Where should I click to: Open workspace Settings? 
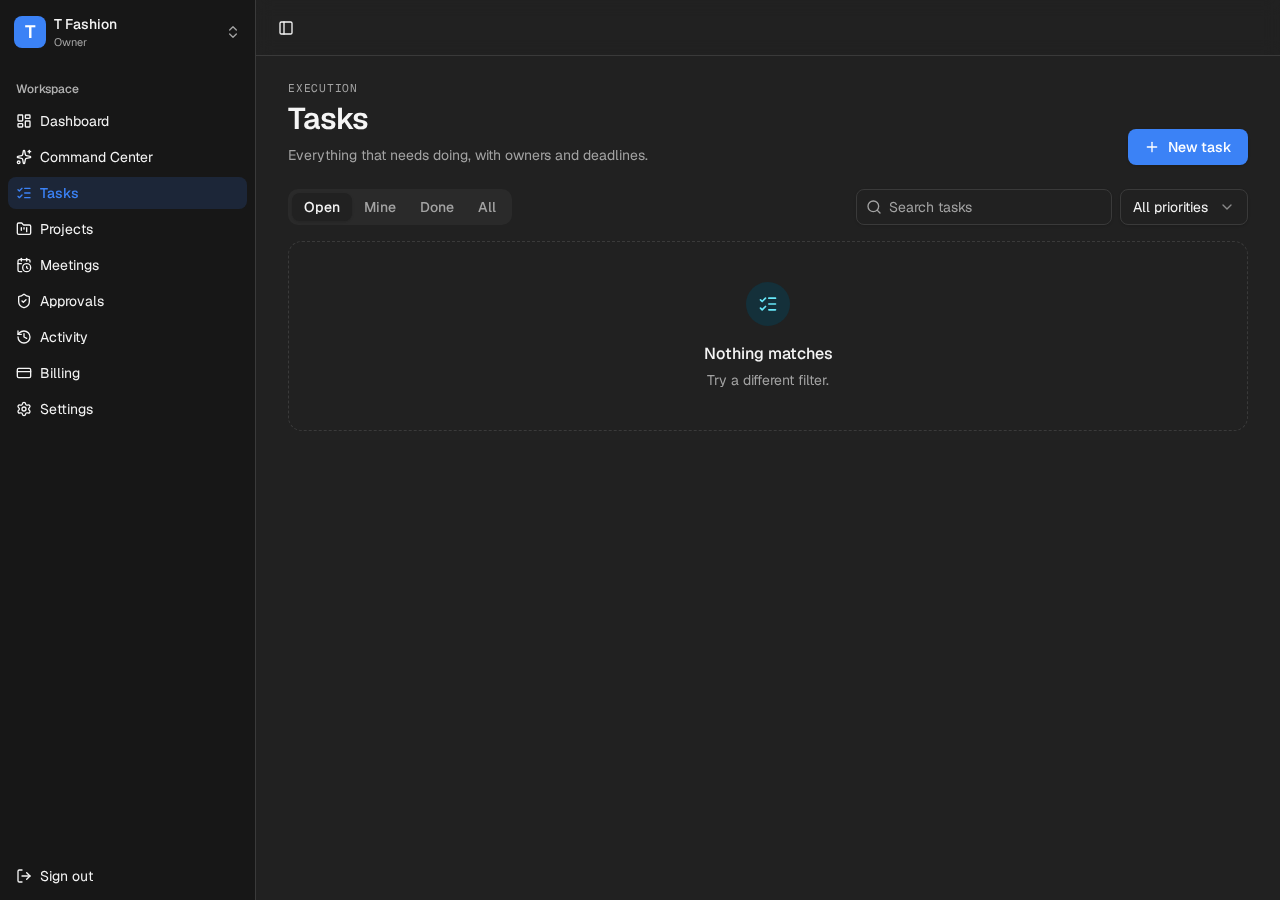[127, 409]
